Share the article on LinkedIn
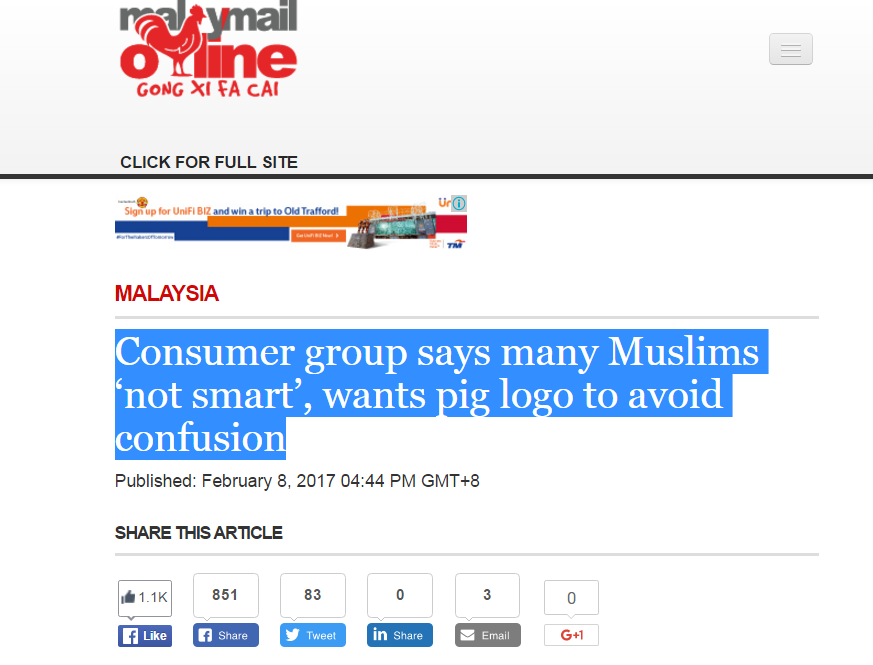The height and width of the screenshot is (665, 873). tap(399, 635)
